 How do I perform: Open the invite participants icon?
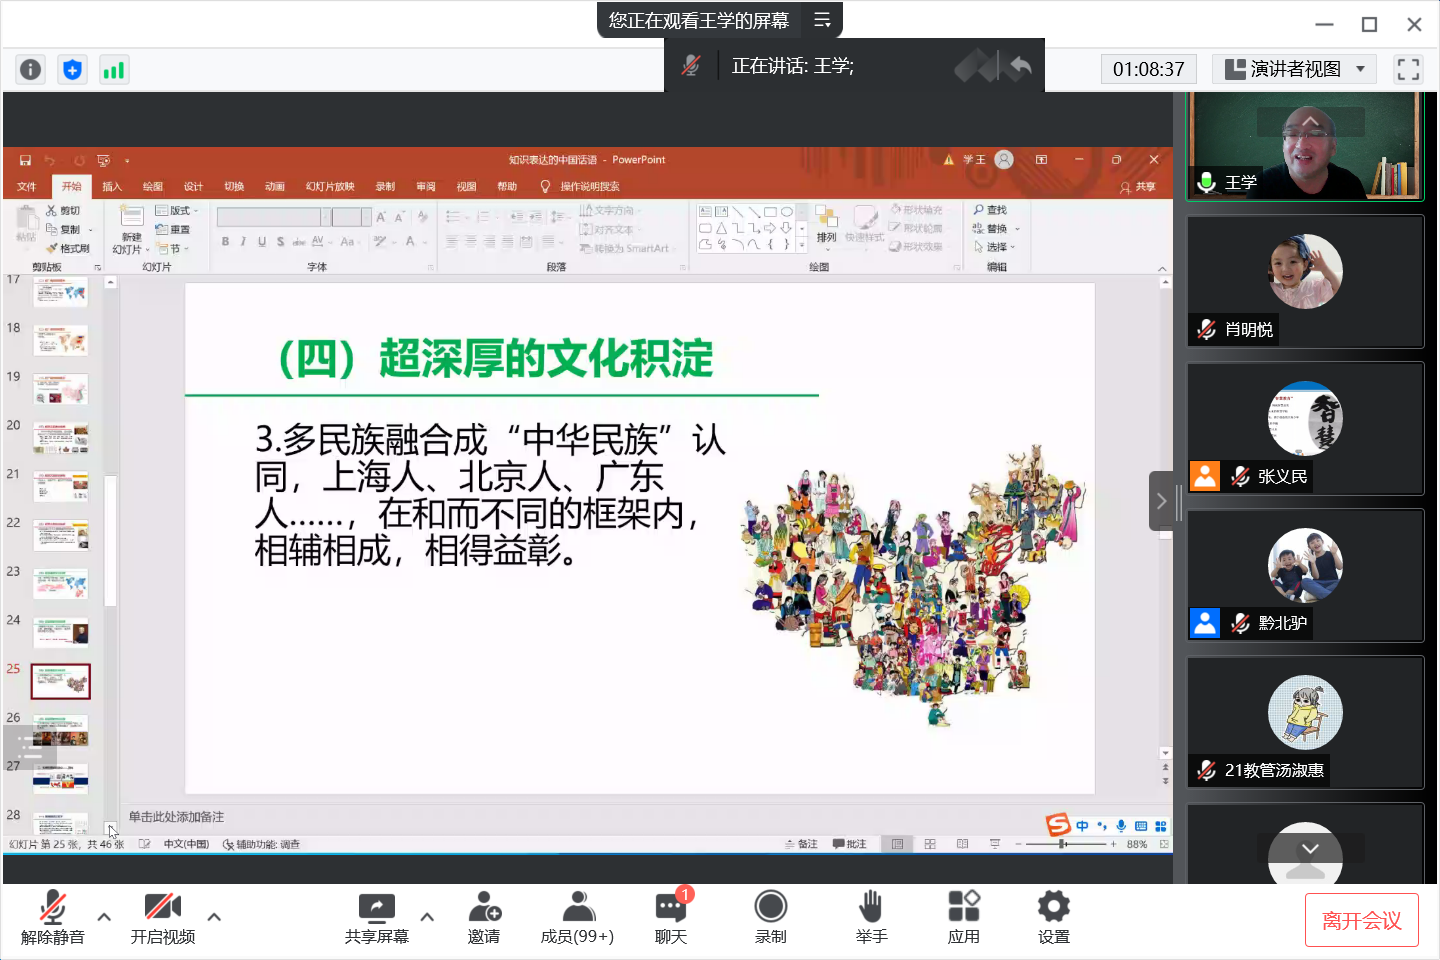pyautogui.click(x=484, y=916)
